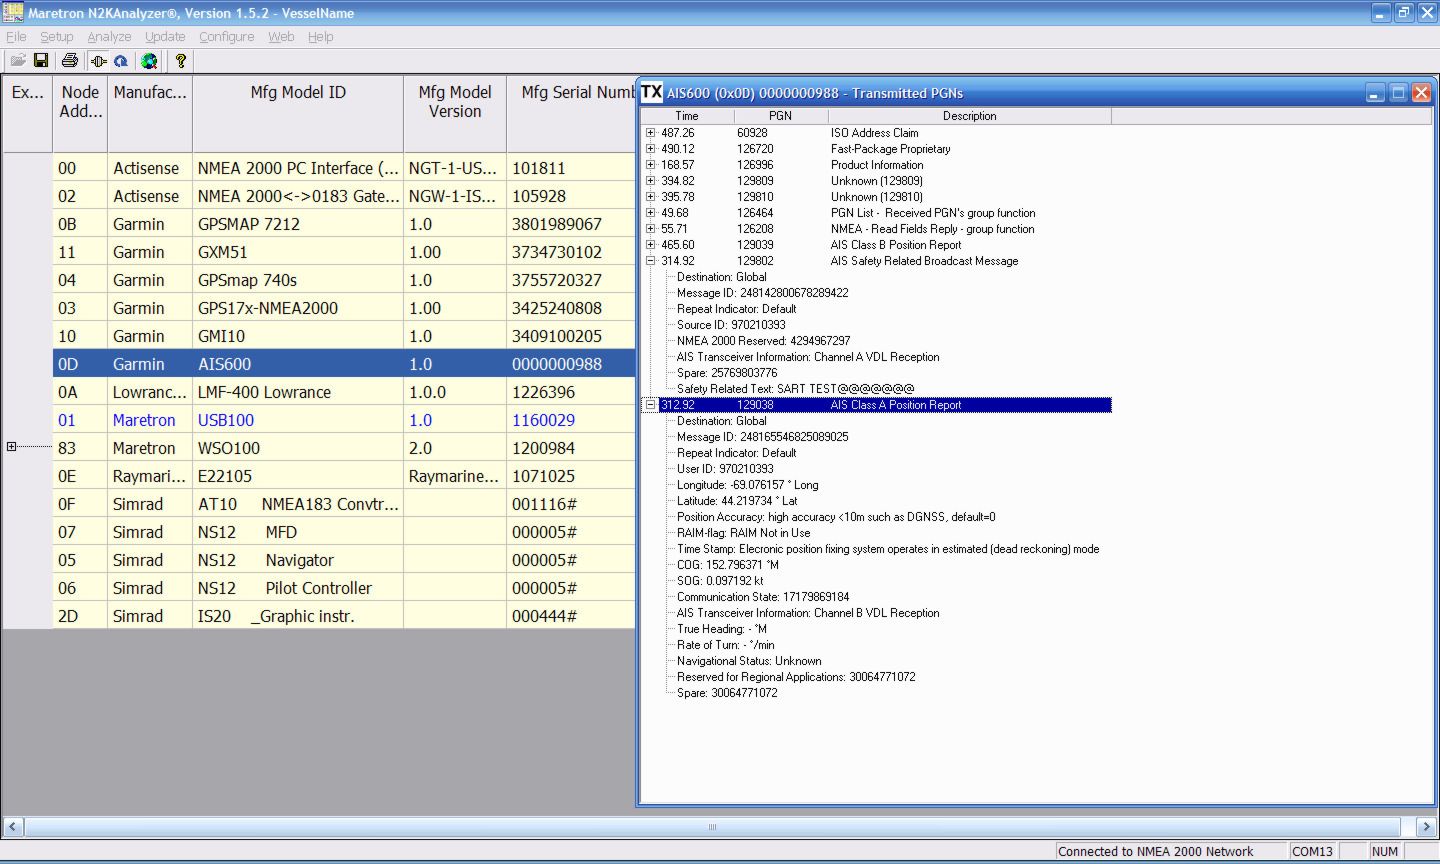Click the horizontal scrollbar right arrow
Image resolution: width=1440 pixels, height=864 pixels.
click(x=1427, y=827)
